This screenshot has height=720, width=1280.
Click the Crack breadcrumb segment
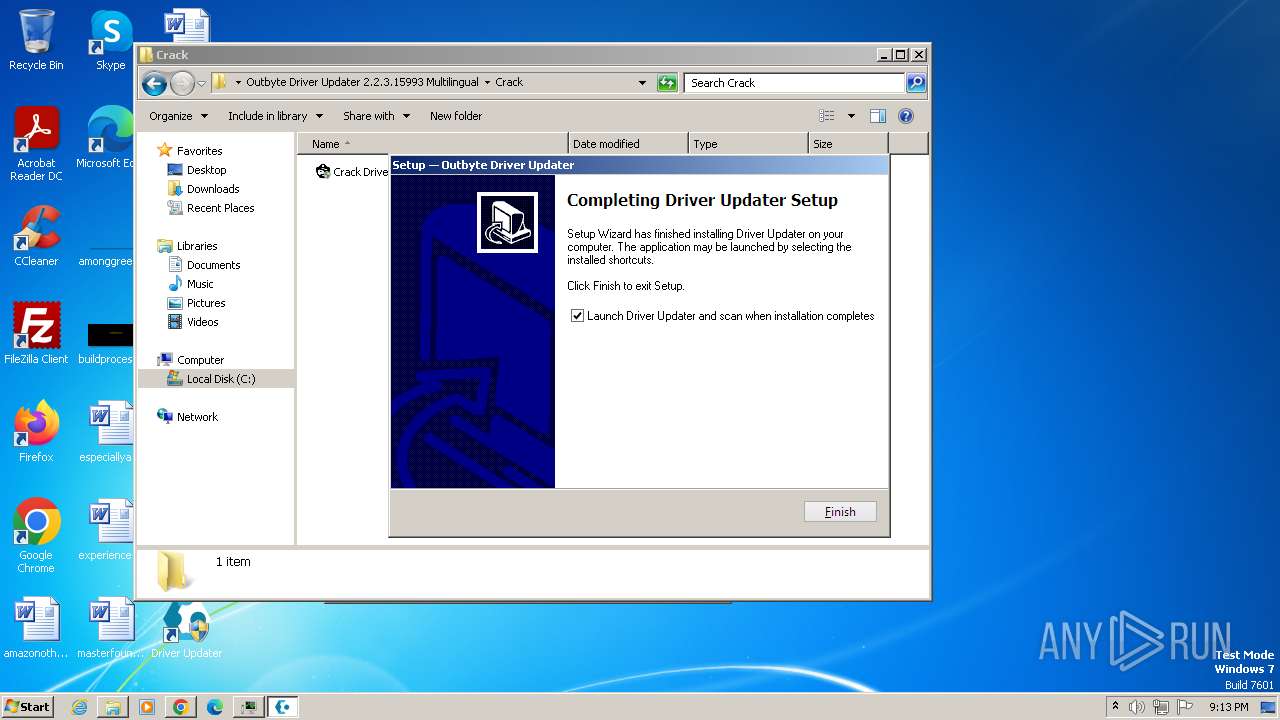509,83
